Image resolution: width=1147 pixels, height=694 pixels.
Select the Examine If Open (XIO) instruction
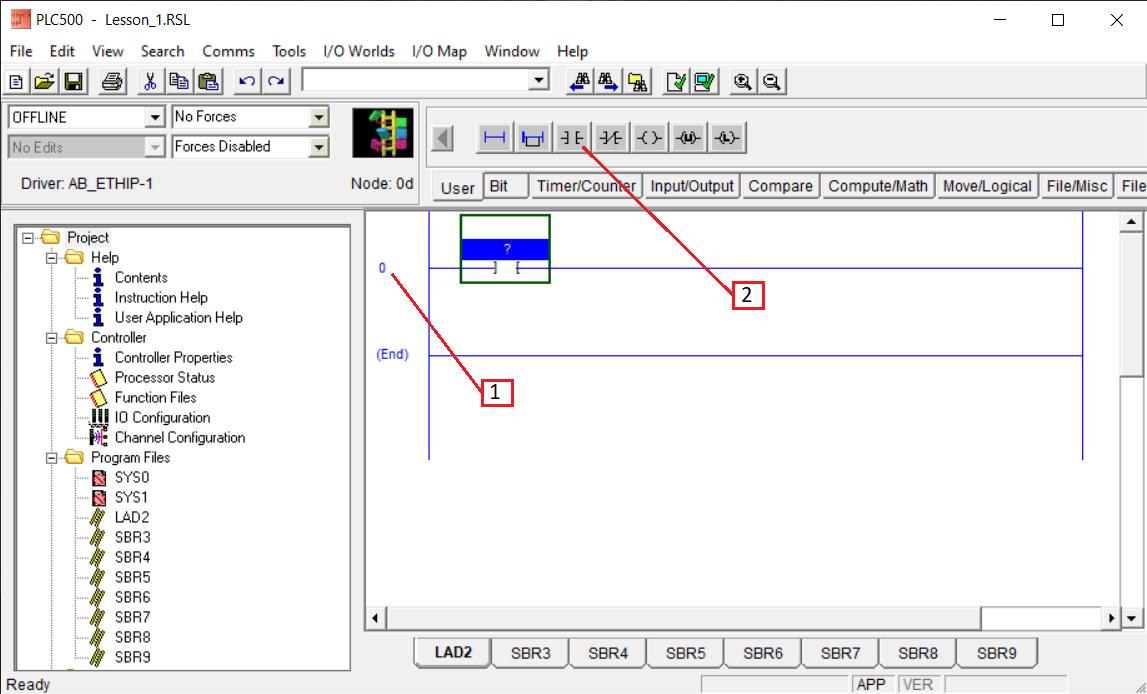pos(611,137)
